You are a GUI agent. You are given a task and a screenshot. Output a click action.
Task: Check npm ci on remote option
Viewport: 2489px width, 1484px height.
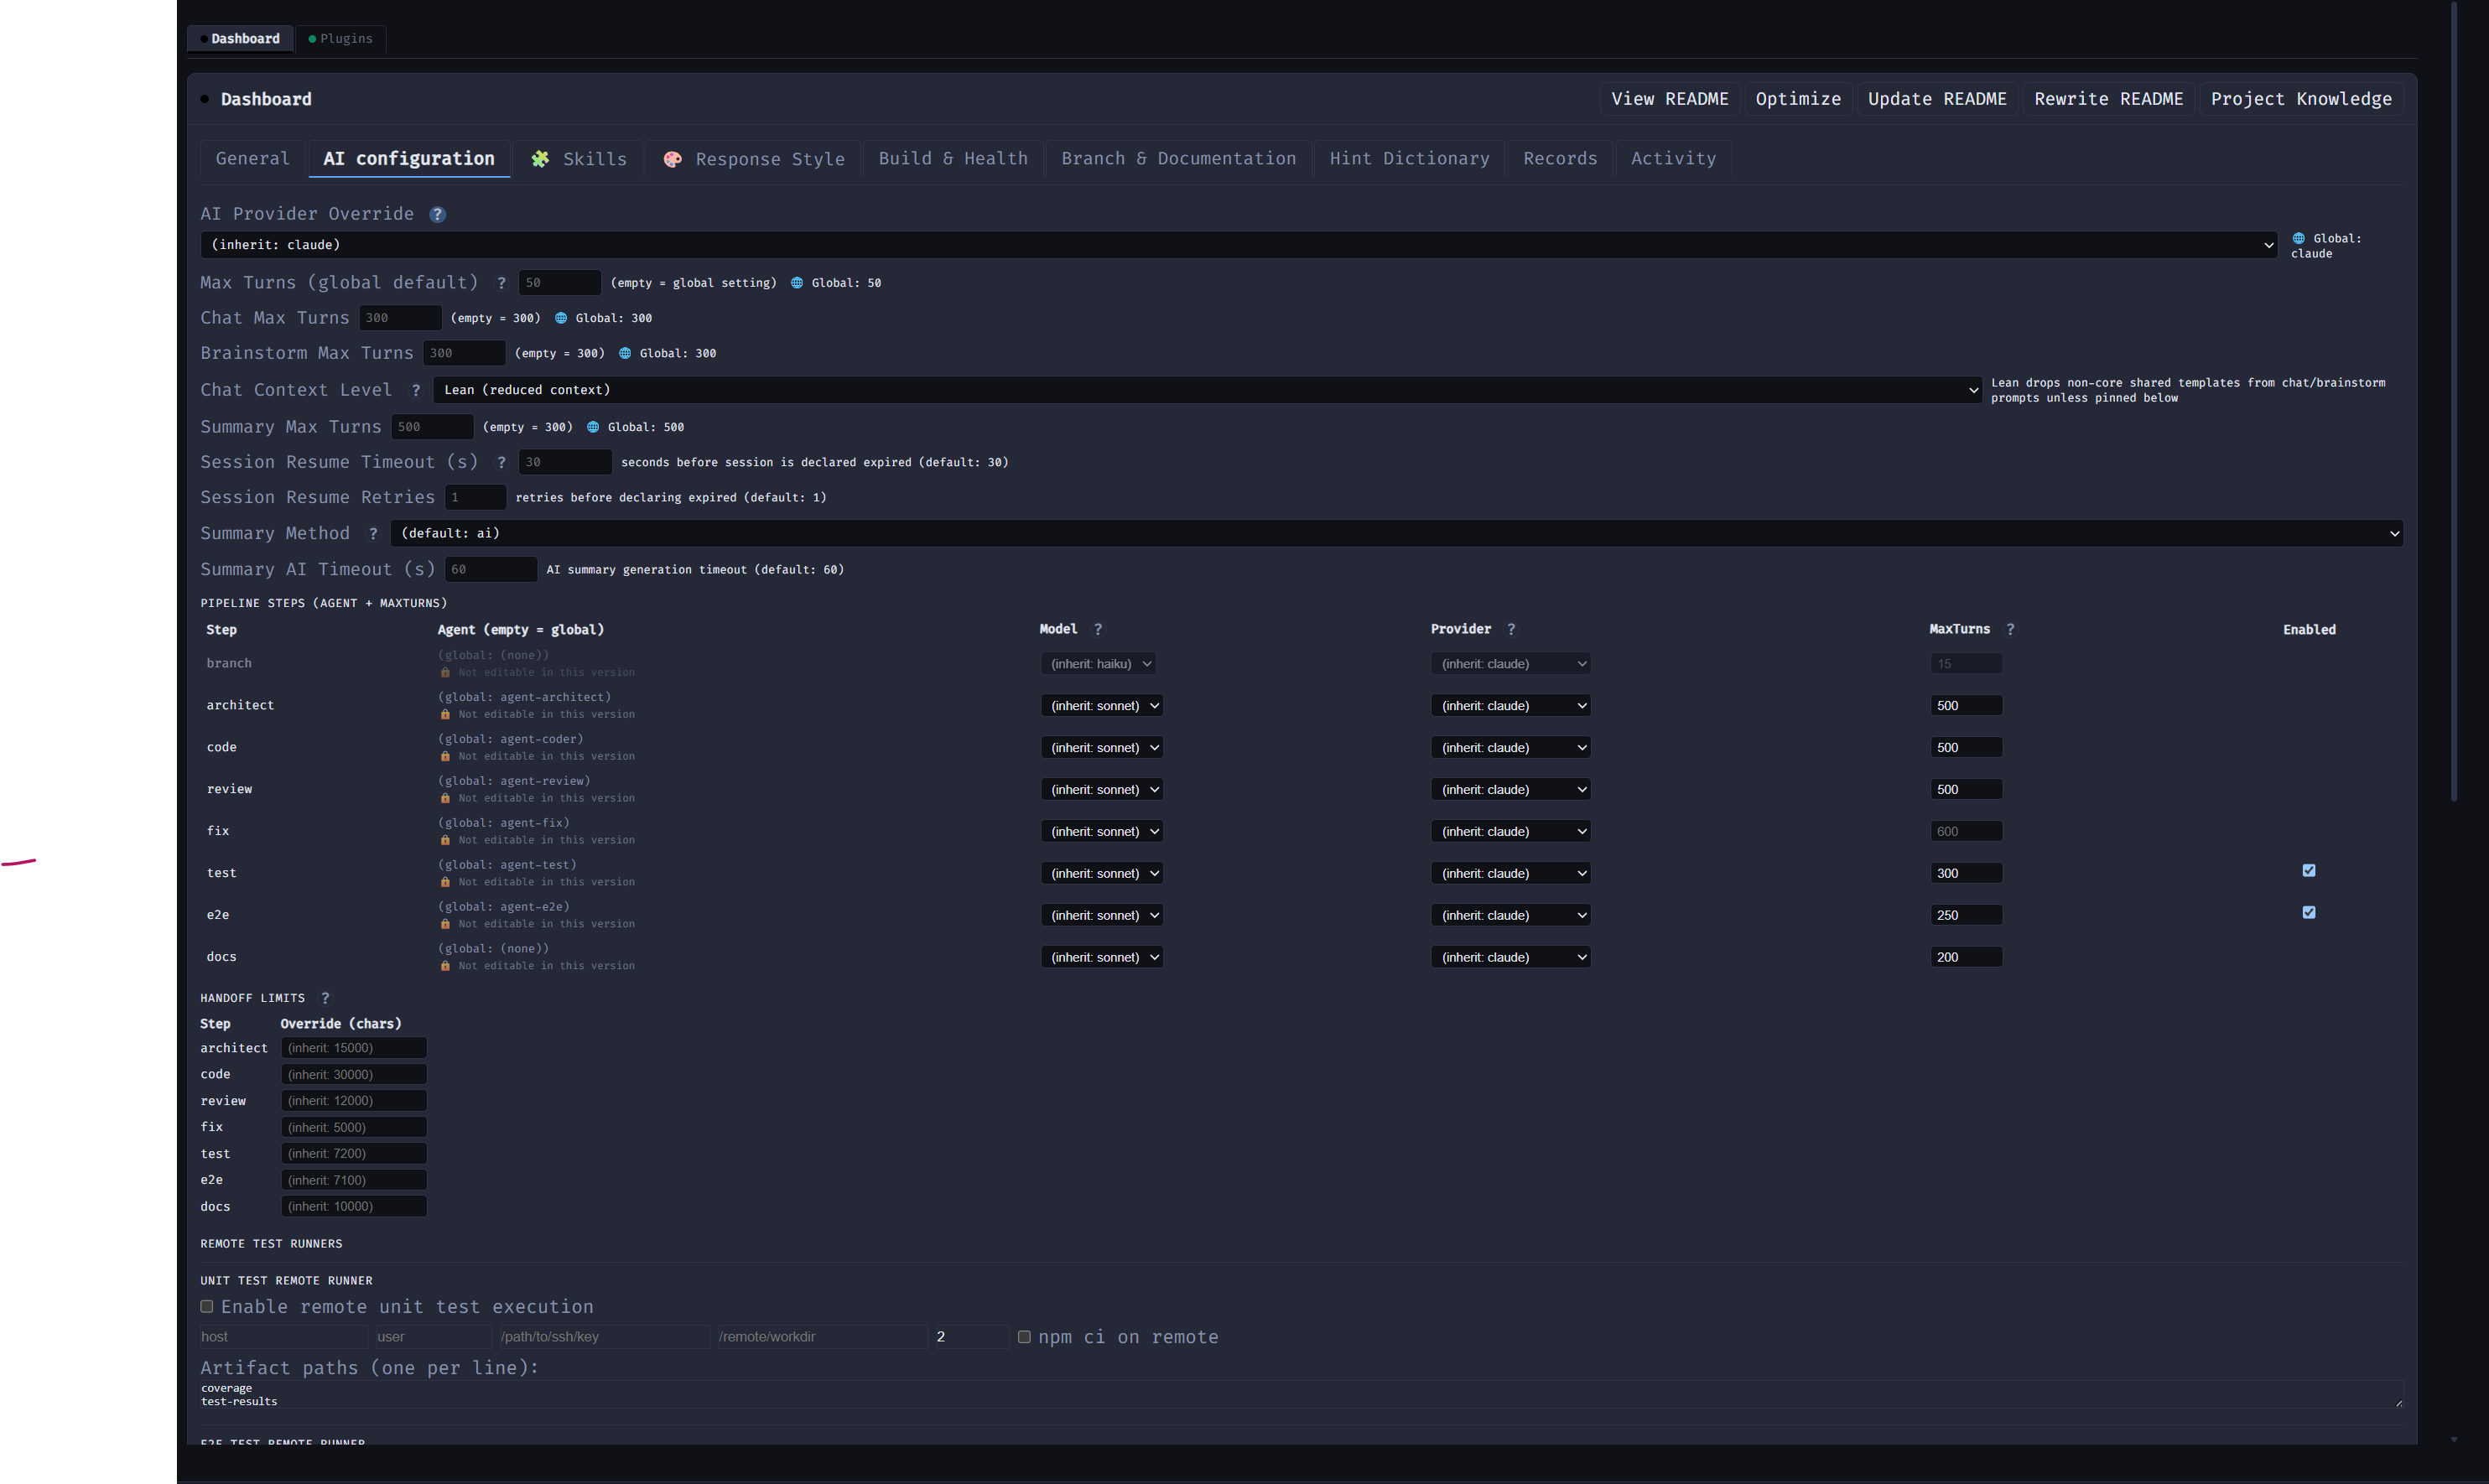[x=1024, y=1336]
